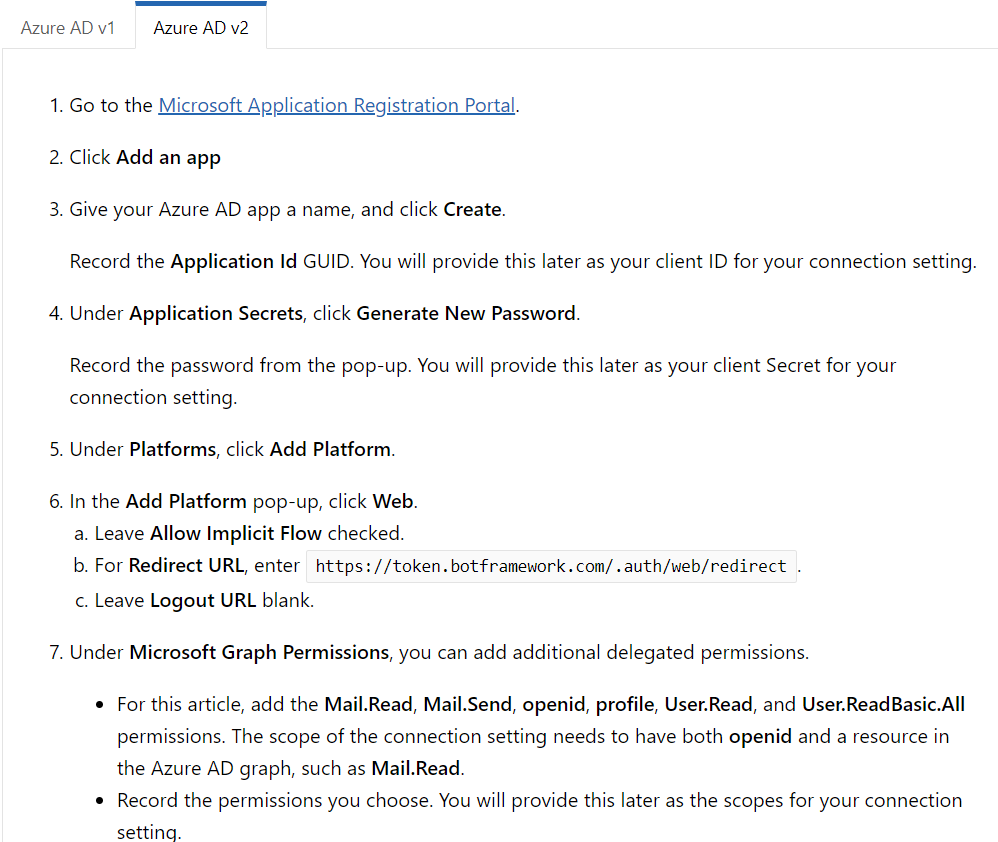Click the bold 'Mail.Send' permission name

pos(468,705)
